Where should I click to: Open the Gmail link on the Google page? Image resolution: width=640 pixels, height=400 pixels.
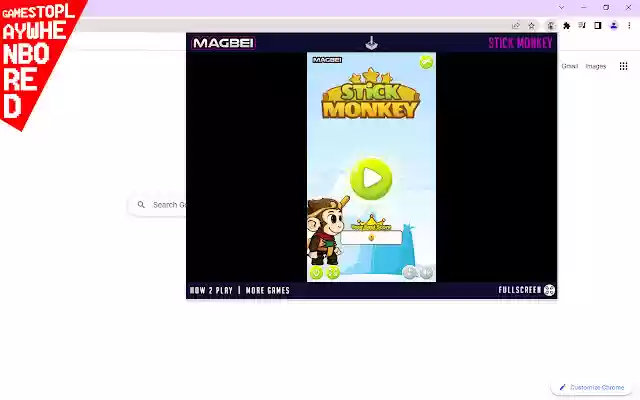click(x=569, y=66)
